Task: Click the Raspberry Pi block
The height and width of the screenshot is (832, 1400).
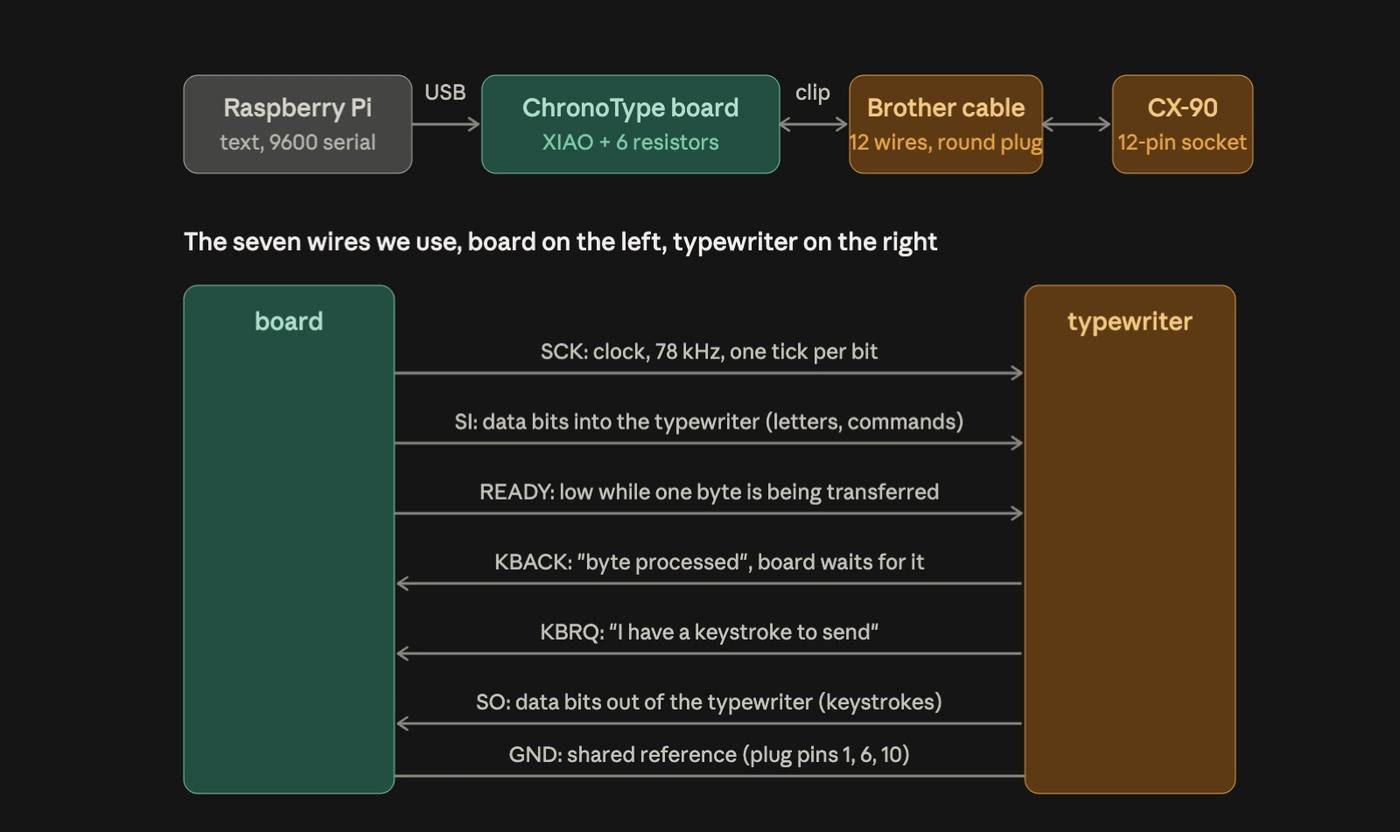Action: pos(297,124)
